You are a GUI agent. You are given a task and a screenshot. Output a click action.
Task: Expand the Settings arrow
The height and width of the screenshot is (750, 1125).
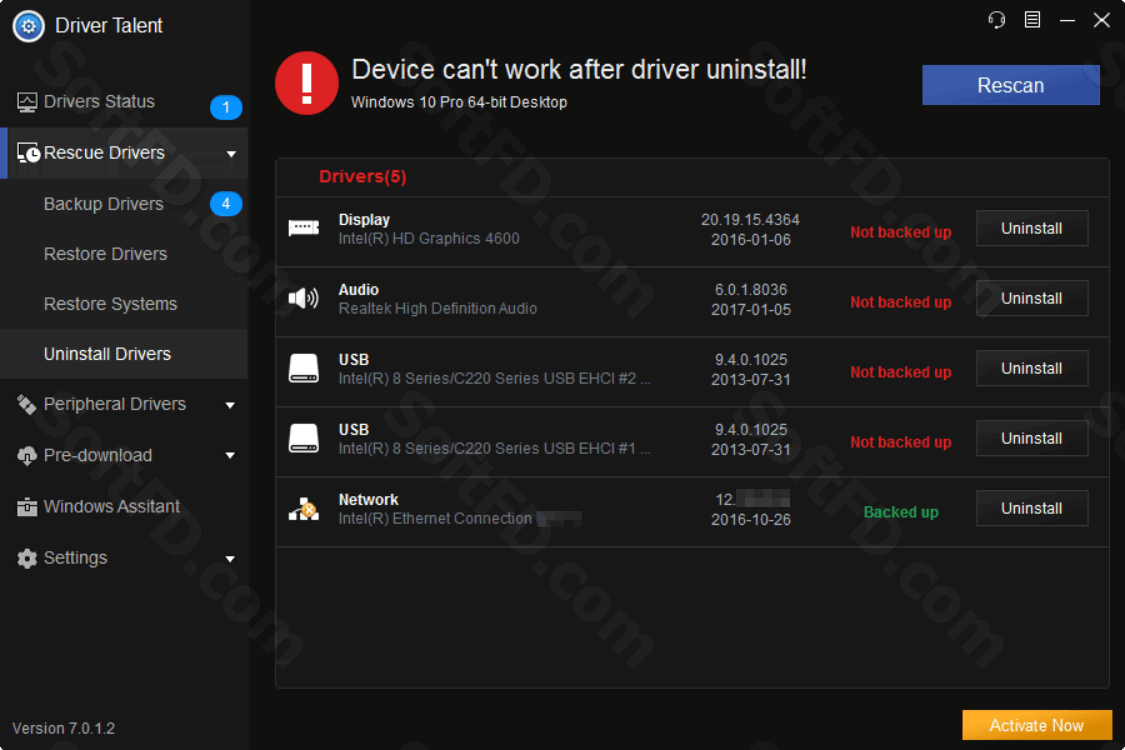pyautogui.click(x=230, y=559)
